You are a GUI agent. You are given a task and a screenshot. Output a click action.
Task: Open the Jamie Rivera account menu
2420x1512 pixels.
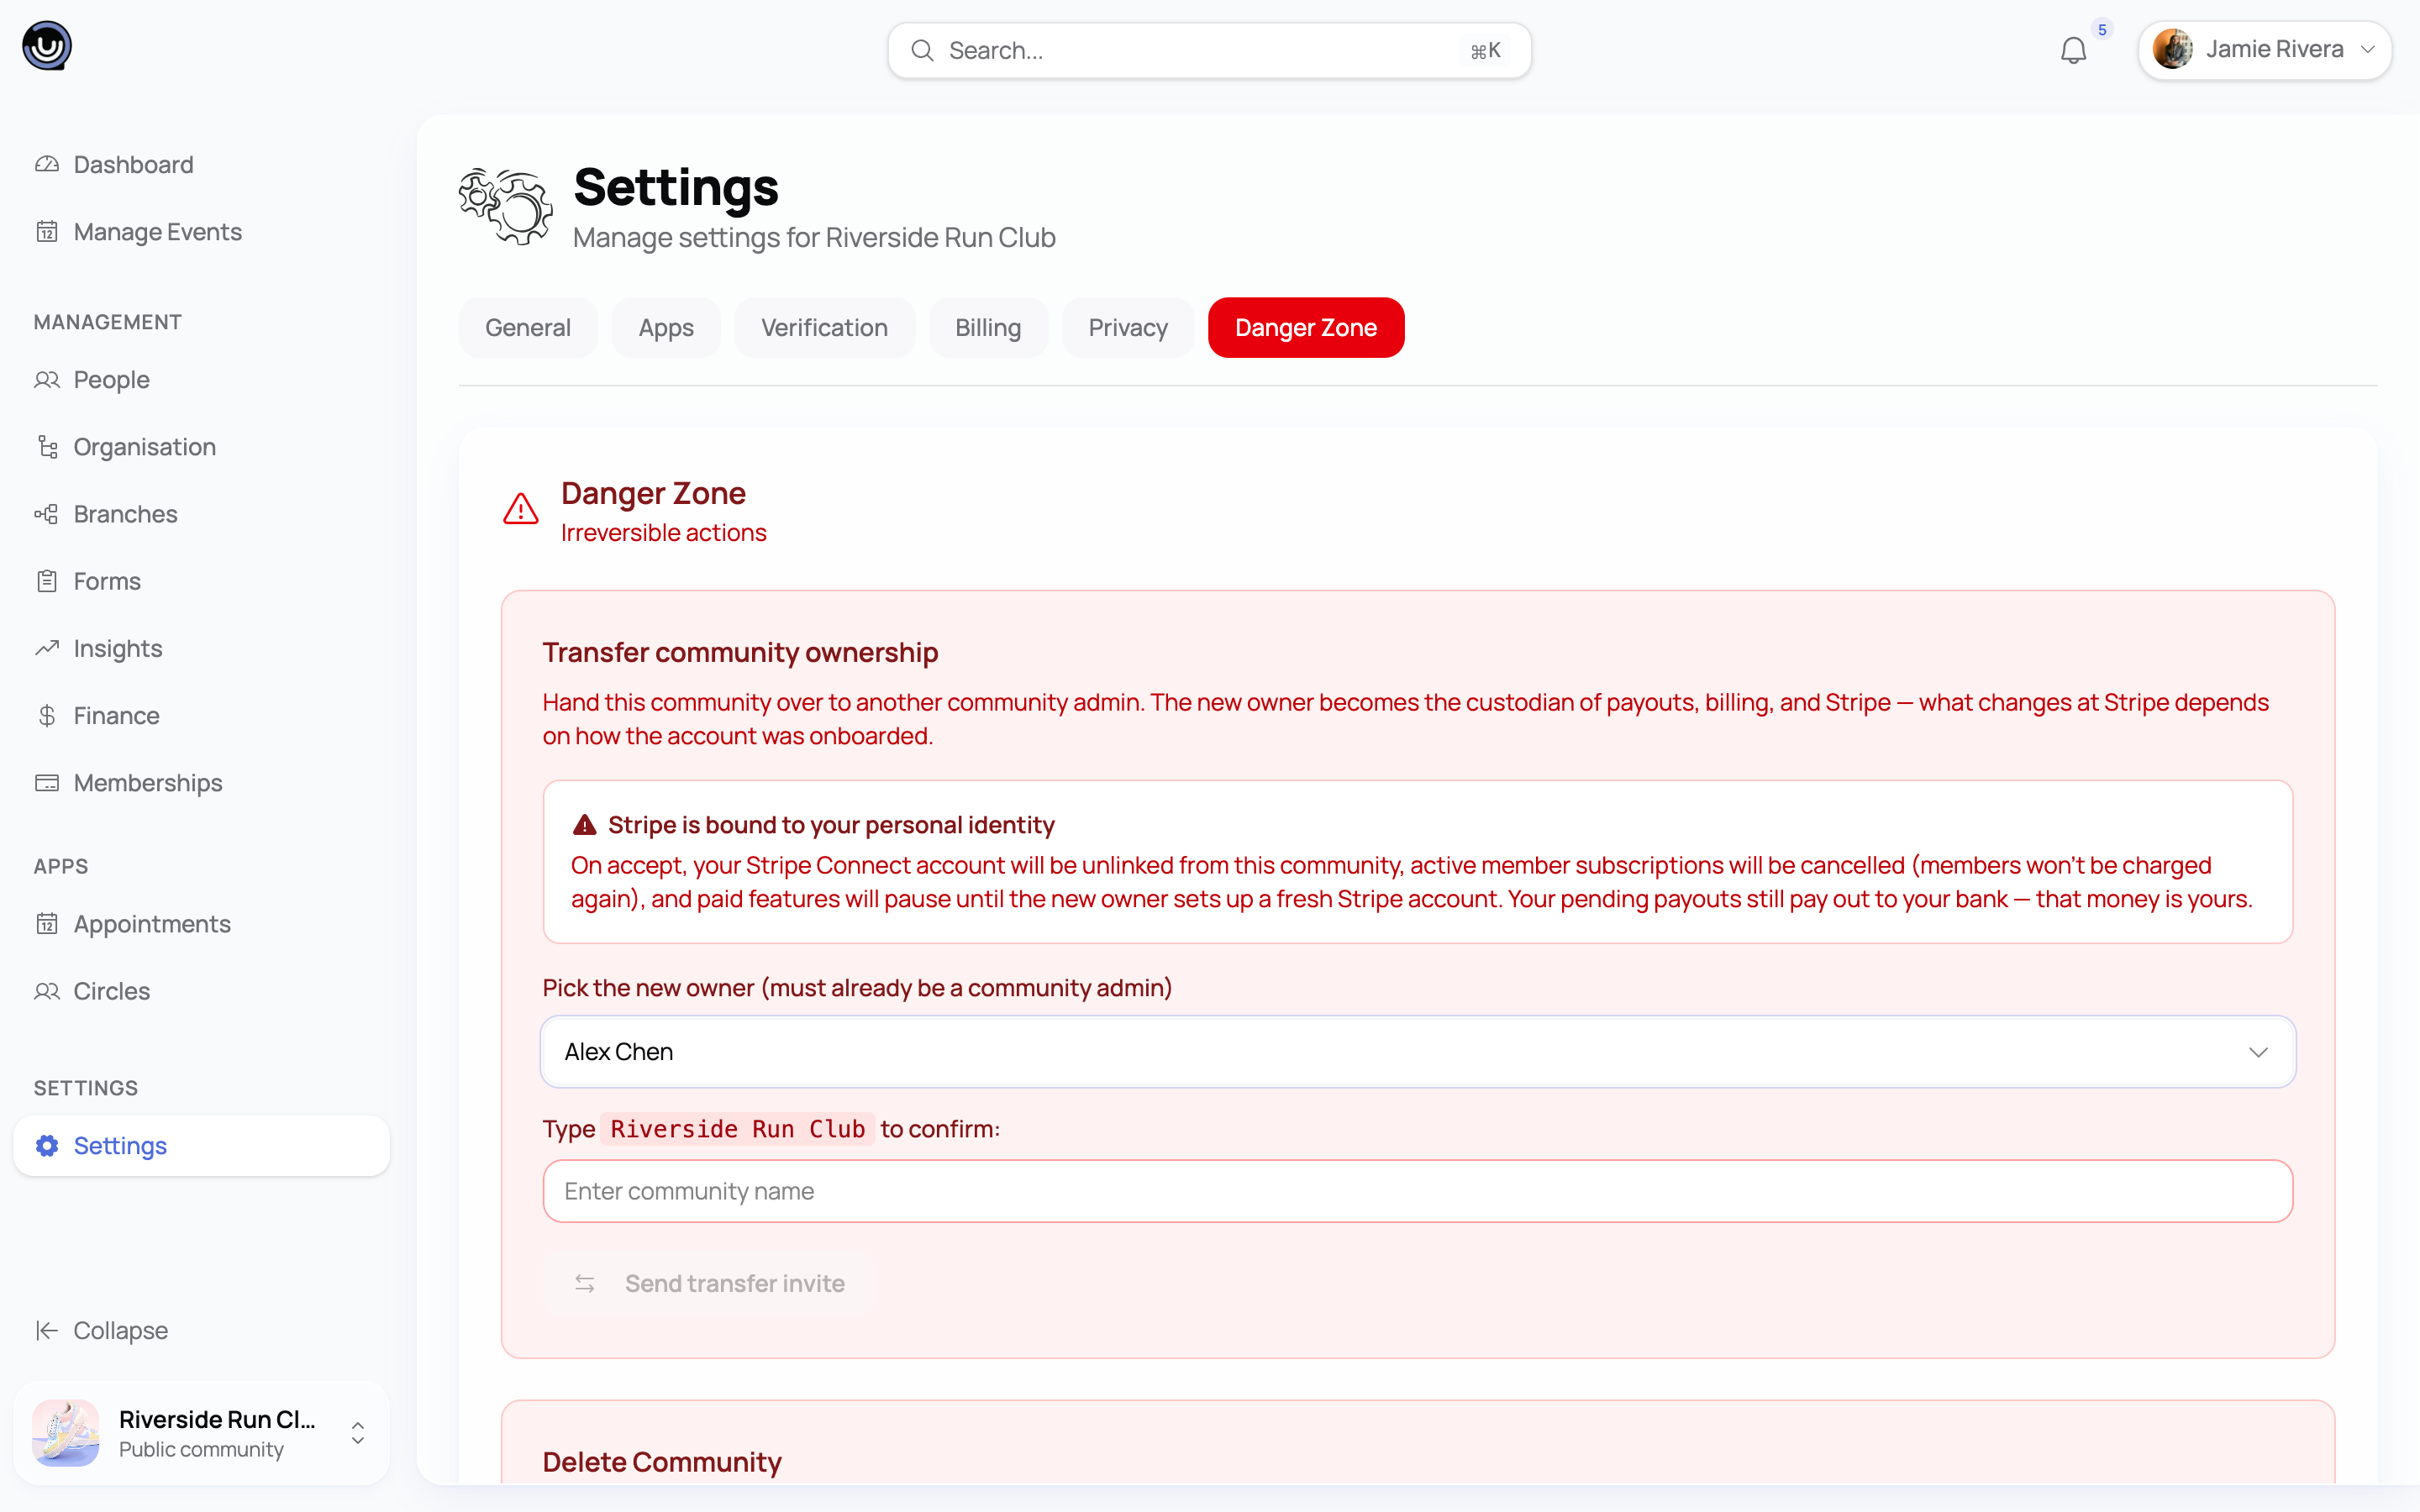pyautogui.click(x=2264, y=50)
